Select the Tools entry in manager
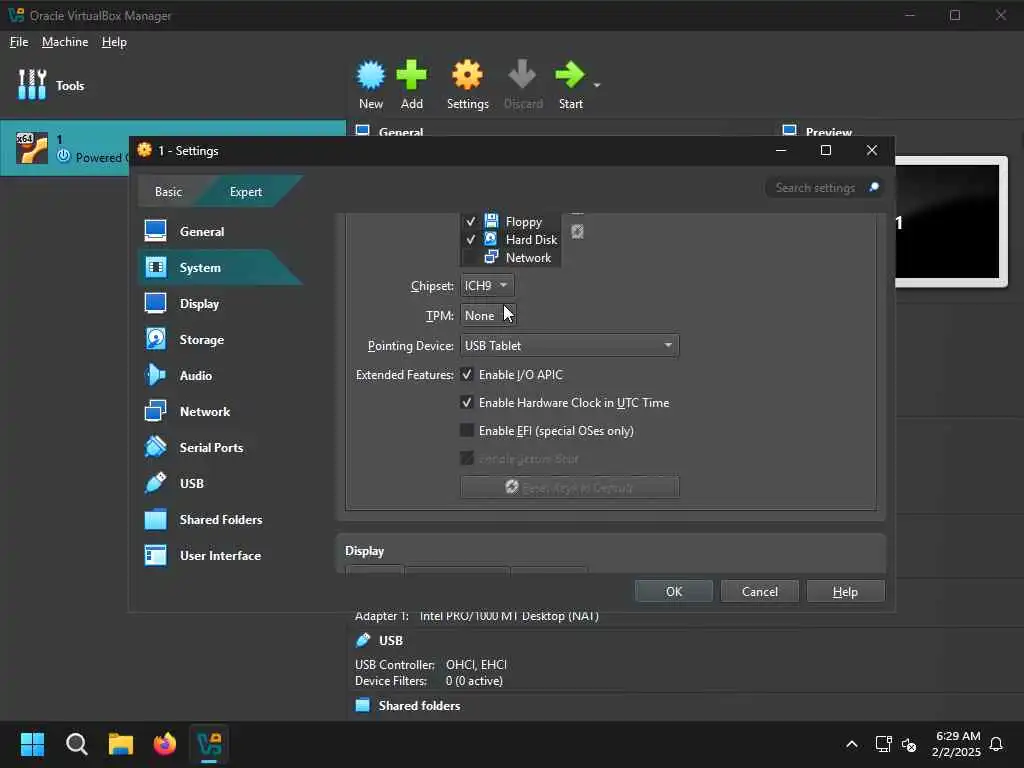Screen dimensions: 1024x768 (51, 85)
